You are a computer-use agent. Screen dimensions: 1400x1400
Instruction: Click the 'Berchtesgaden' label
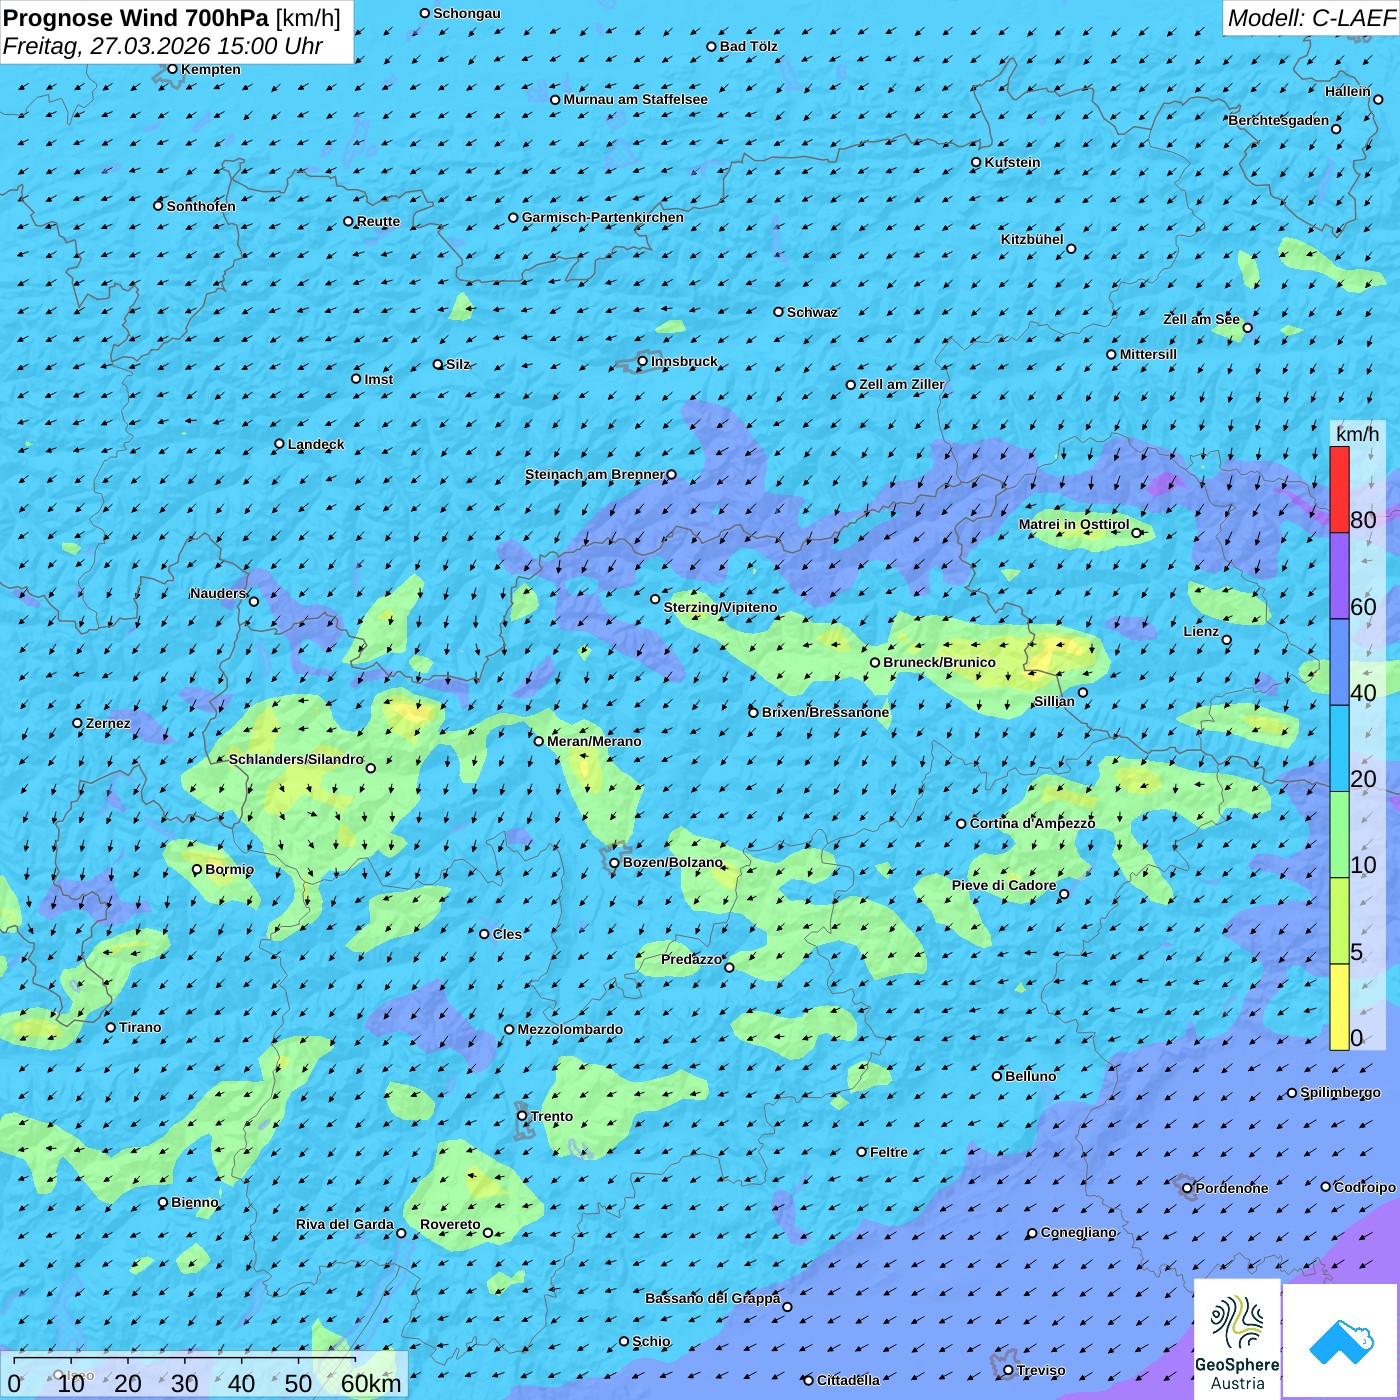(x=1279, y=121)
